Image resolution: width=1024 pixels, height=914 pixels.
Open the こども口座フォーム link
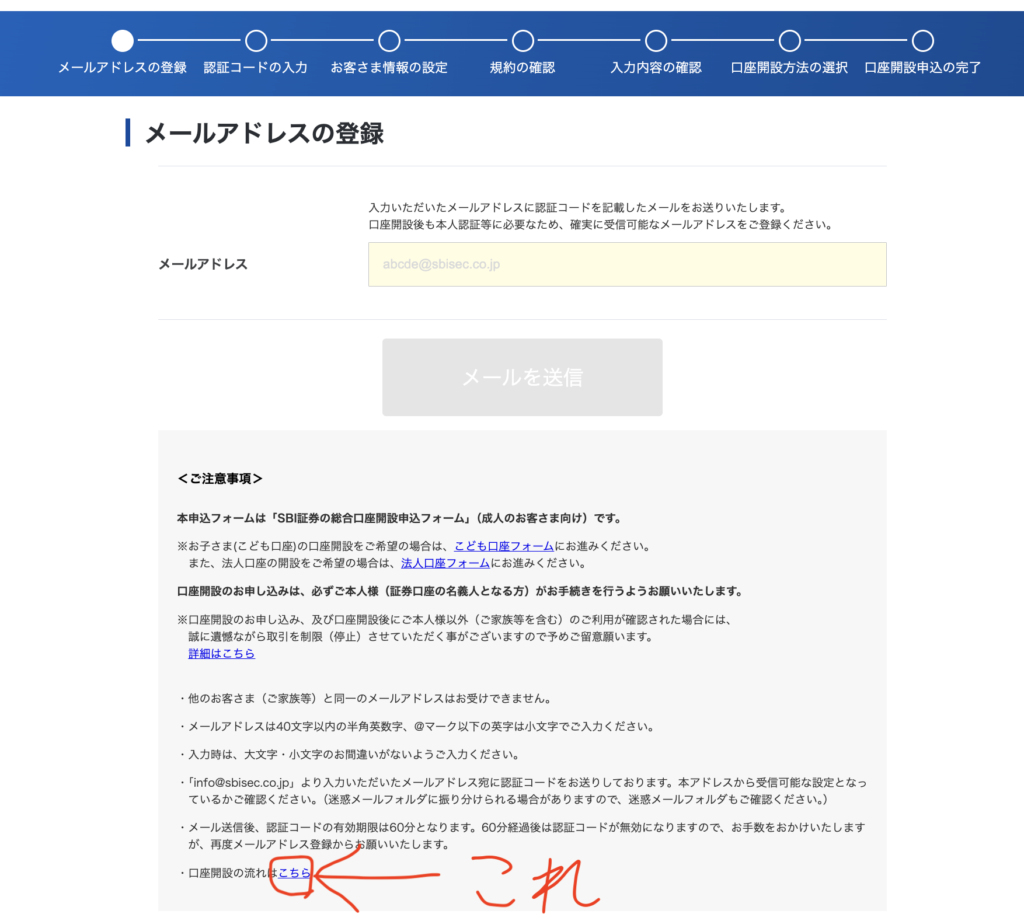(503, 547)
